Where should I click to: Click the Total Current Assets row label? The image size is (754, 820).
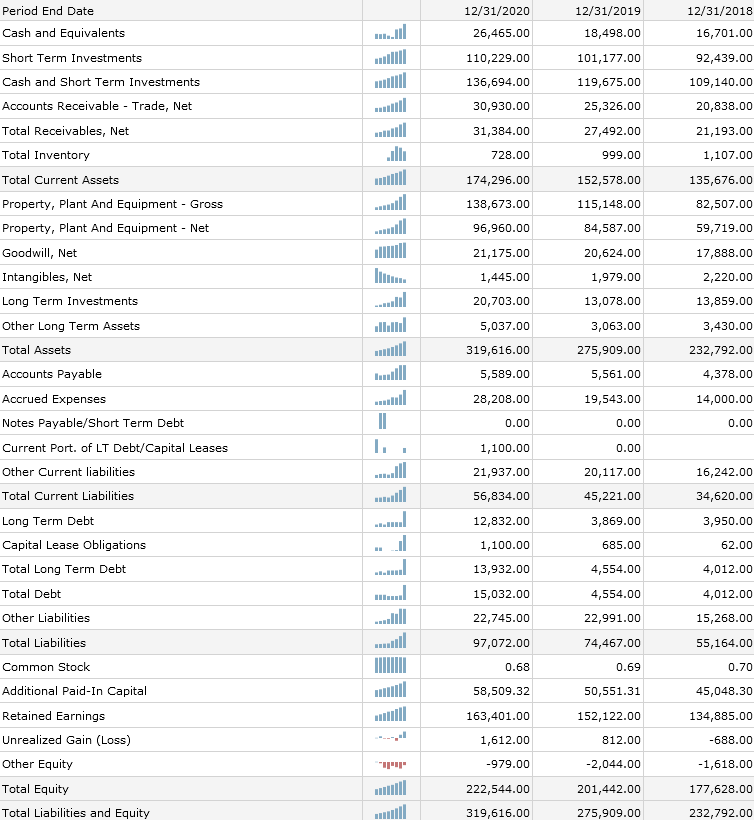coord(61,180)
